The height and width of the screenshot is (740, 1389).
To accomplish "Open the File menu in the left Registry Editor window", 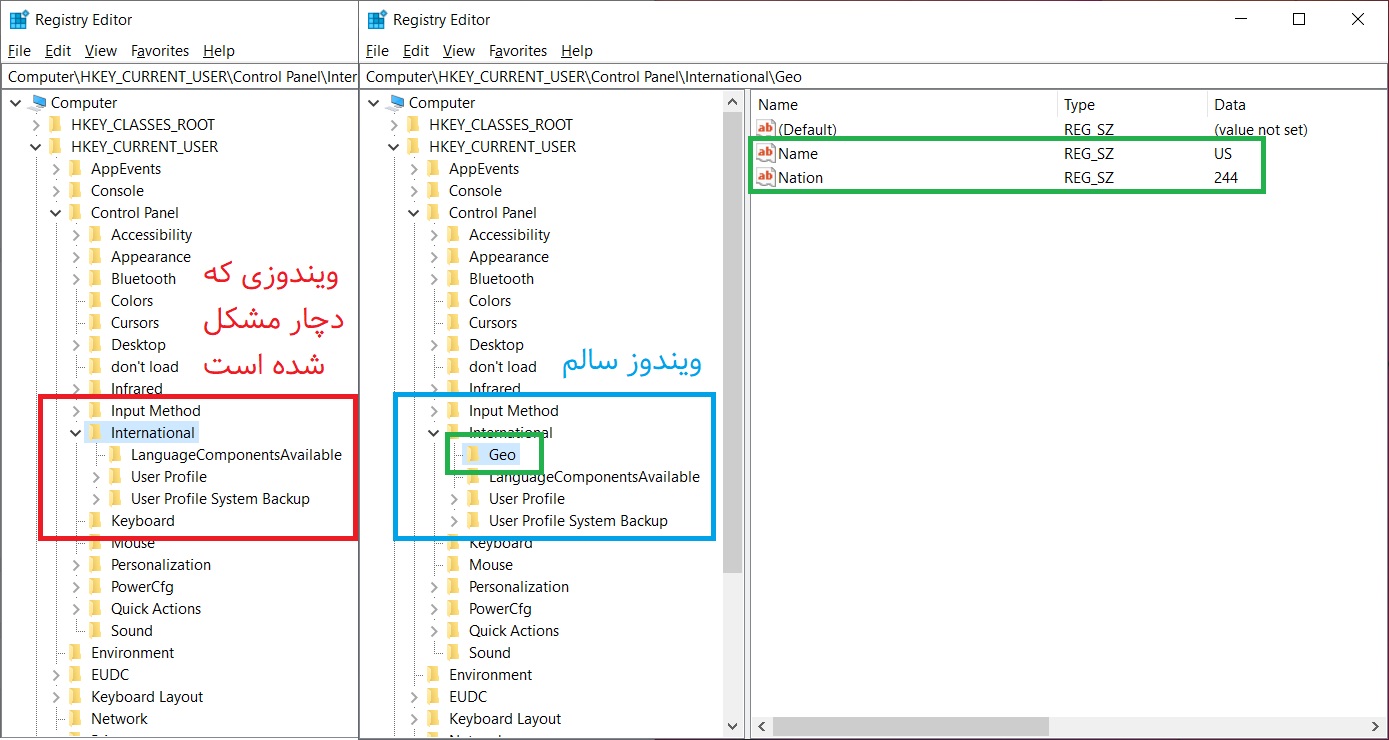I will point(19,51).
